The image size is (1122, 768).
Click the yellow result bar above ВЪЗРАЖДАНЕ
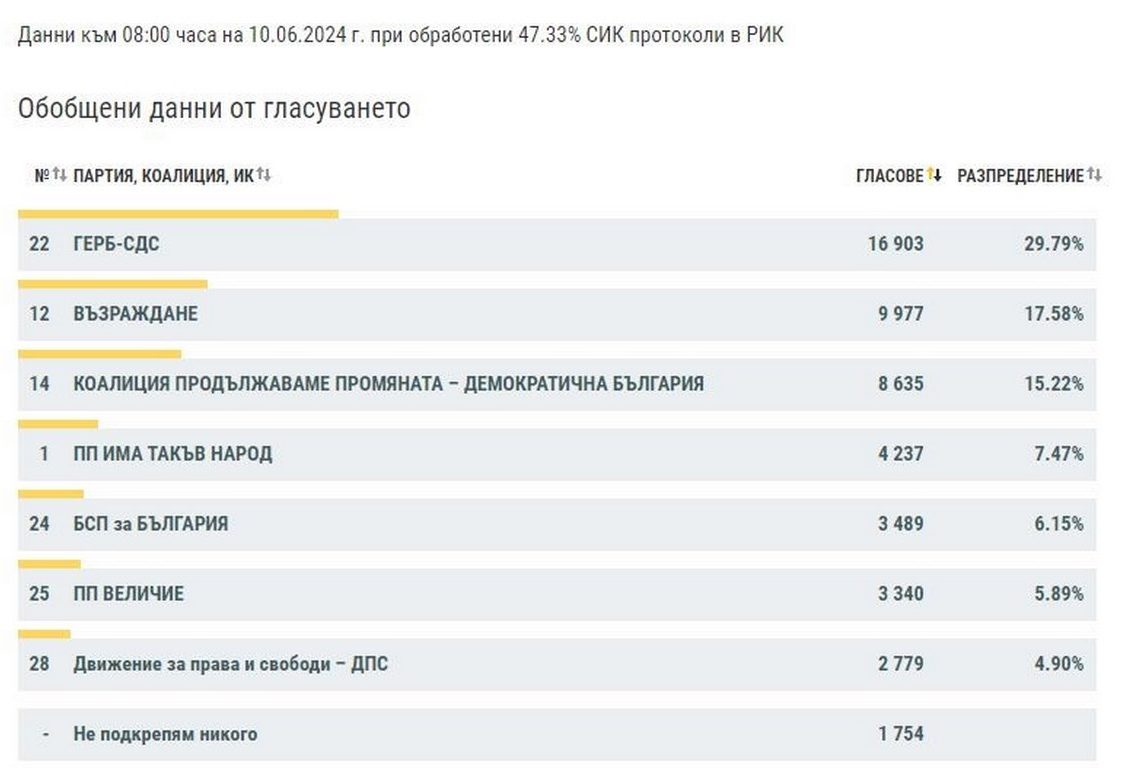point(112,284)
